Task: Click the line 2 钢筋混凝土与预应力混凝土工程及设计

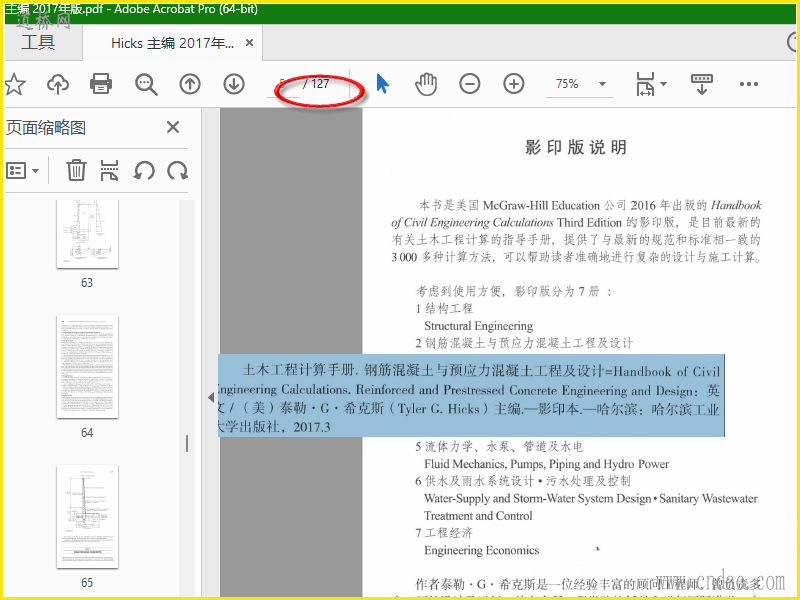Action: [x=524, y=343]
